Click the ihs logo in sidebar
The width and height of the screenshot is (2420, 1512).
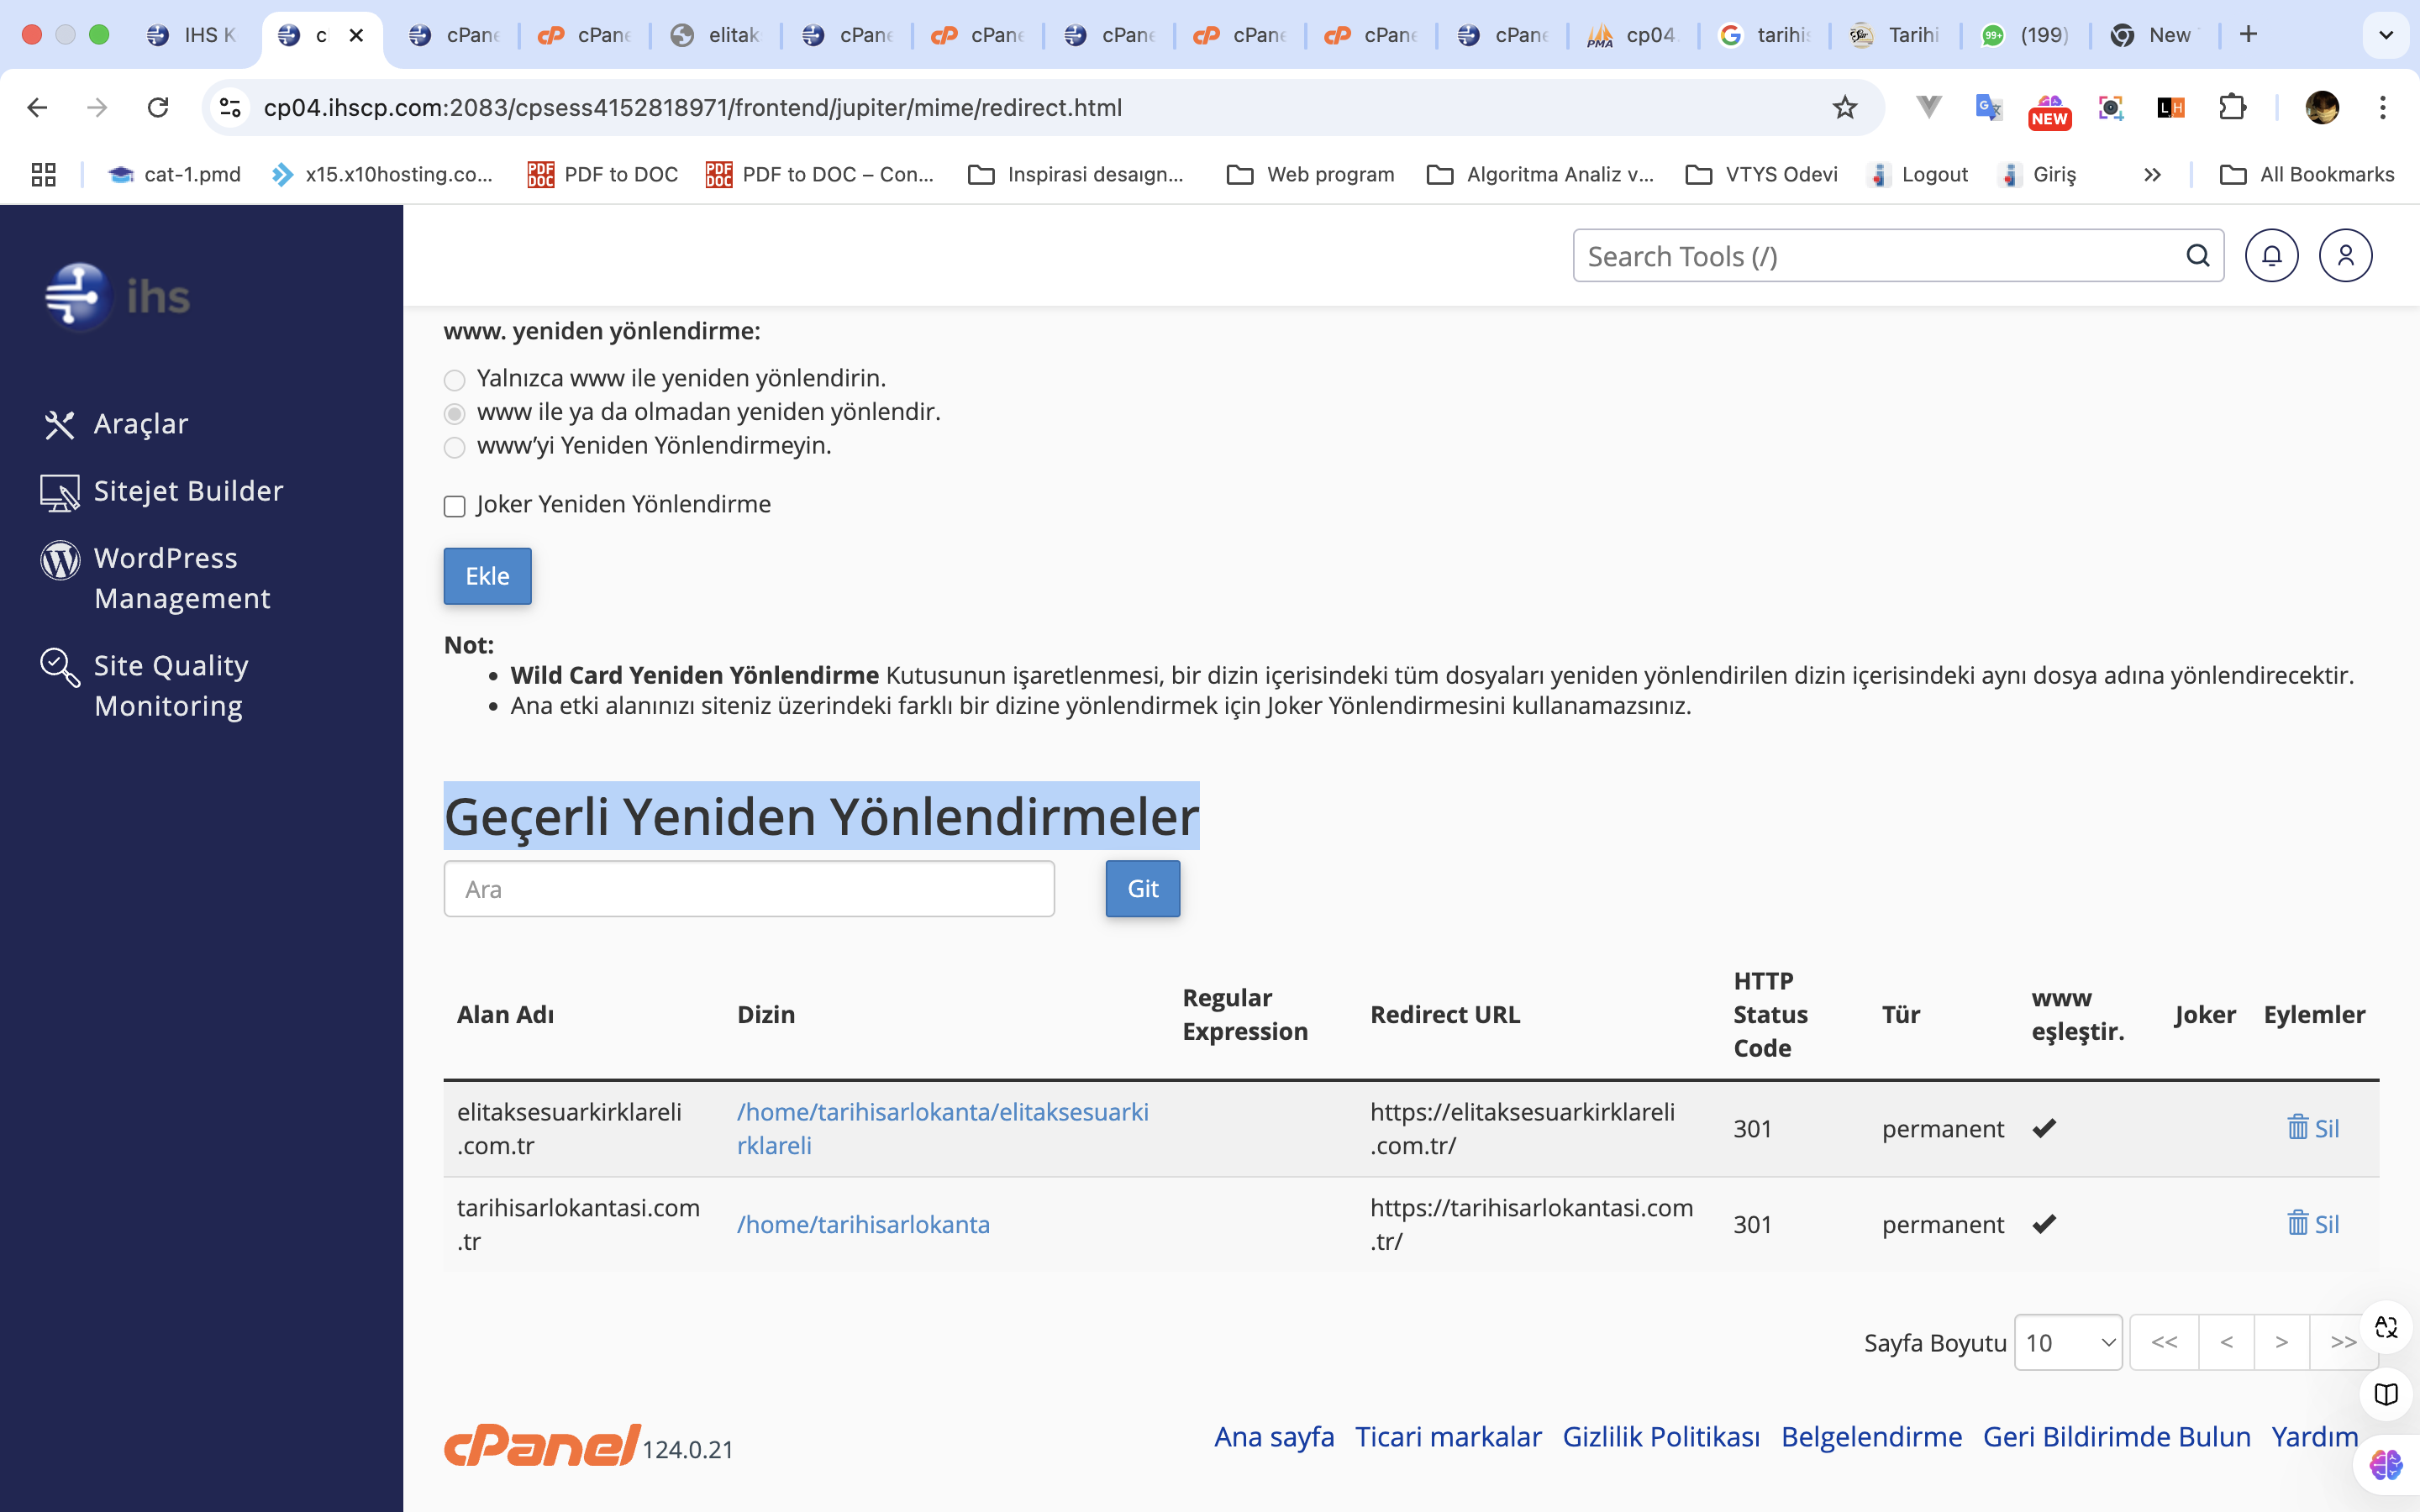point(117,297)
